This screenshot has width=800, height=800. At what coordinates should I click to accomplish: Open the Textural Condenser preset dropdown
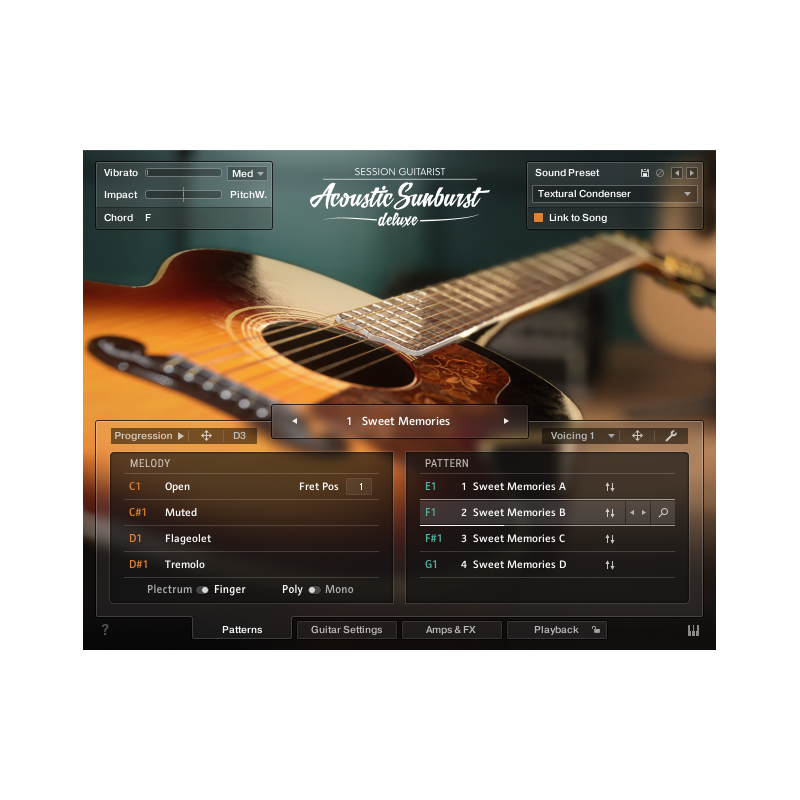614,194
